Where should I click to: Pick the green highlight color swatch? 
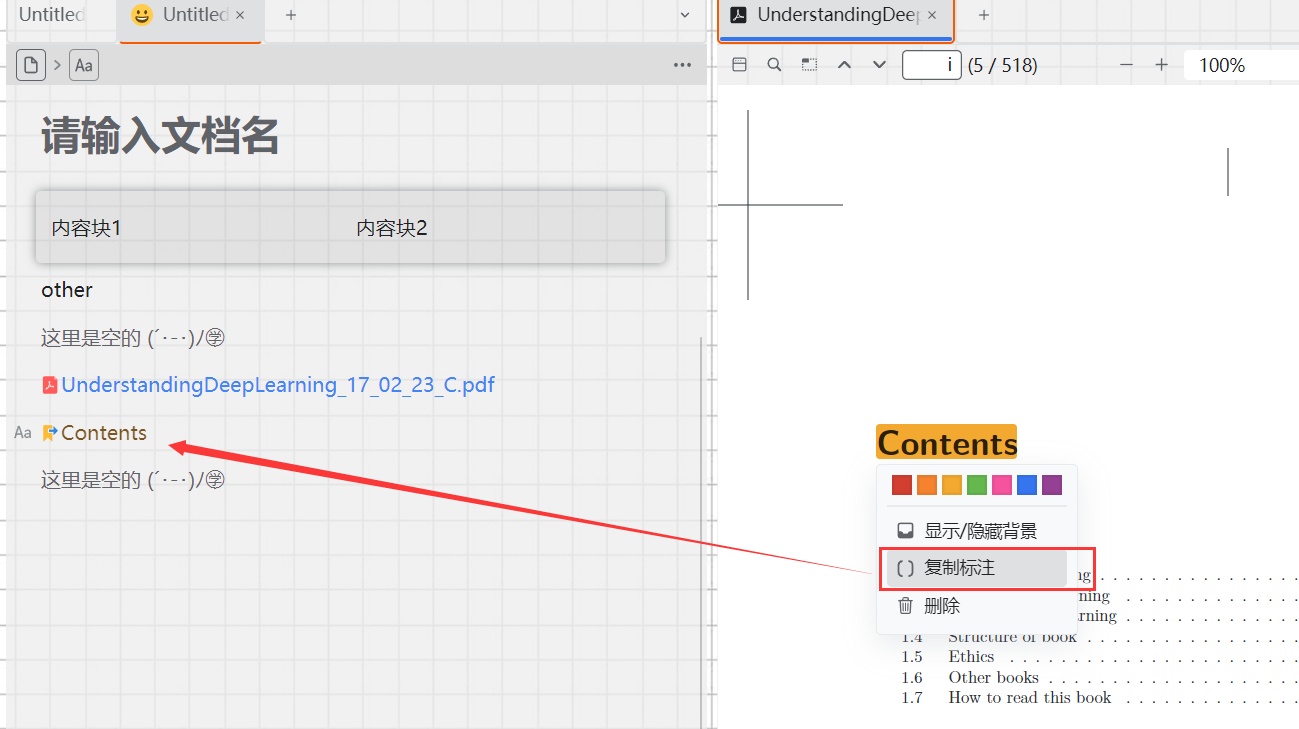coord(977,485)
